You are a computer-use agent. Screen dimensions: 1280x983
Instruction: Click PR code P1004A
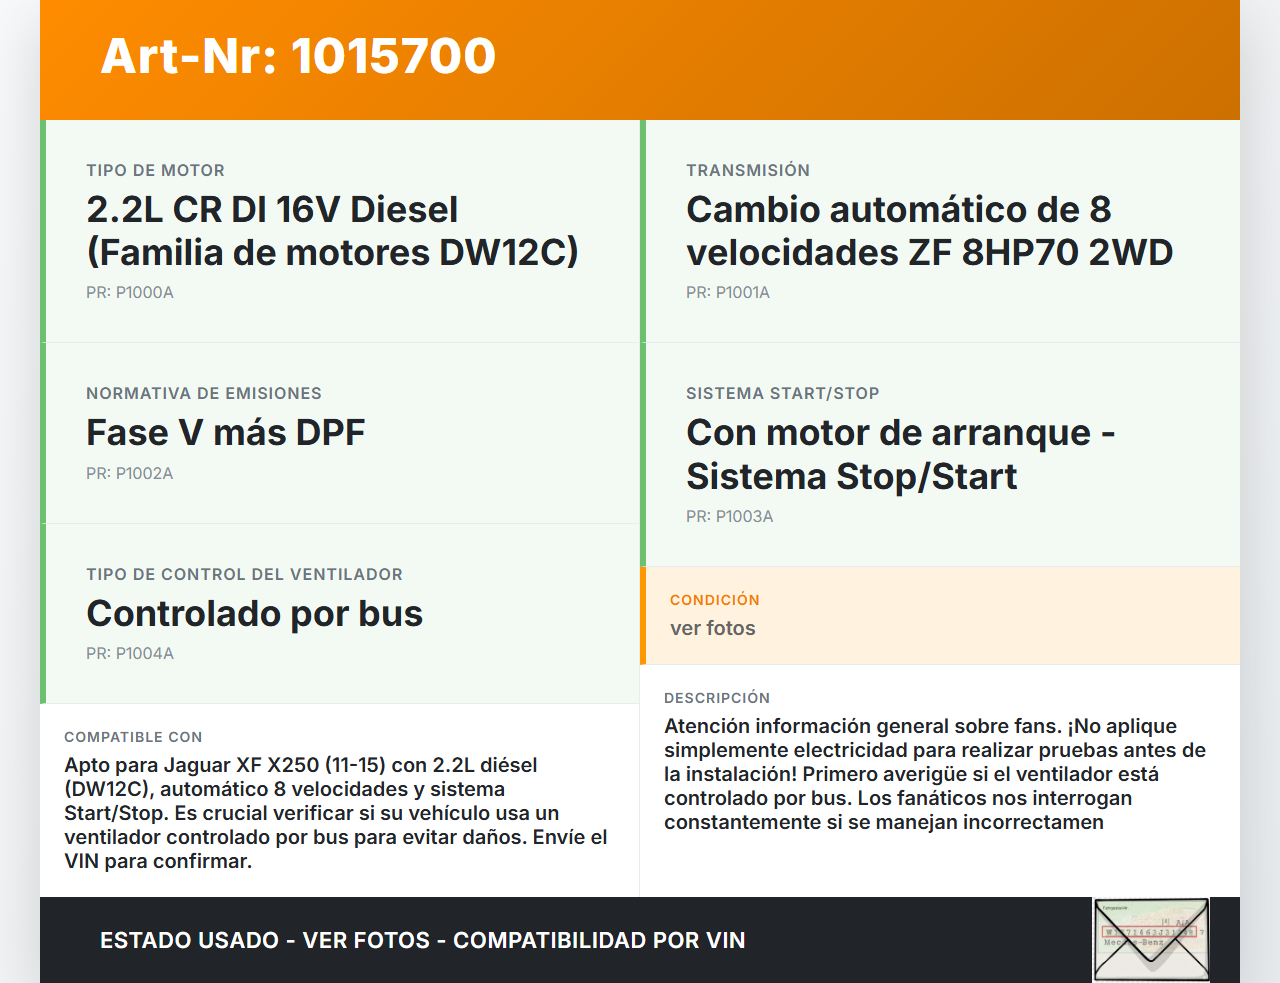(x=130, y=653)
